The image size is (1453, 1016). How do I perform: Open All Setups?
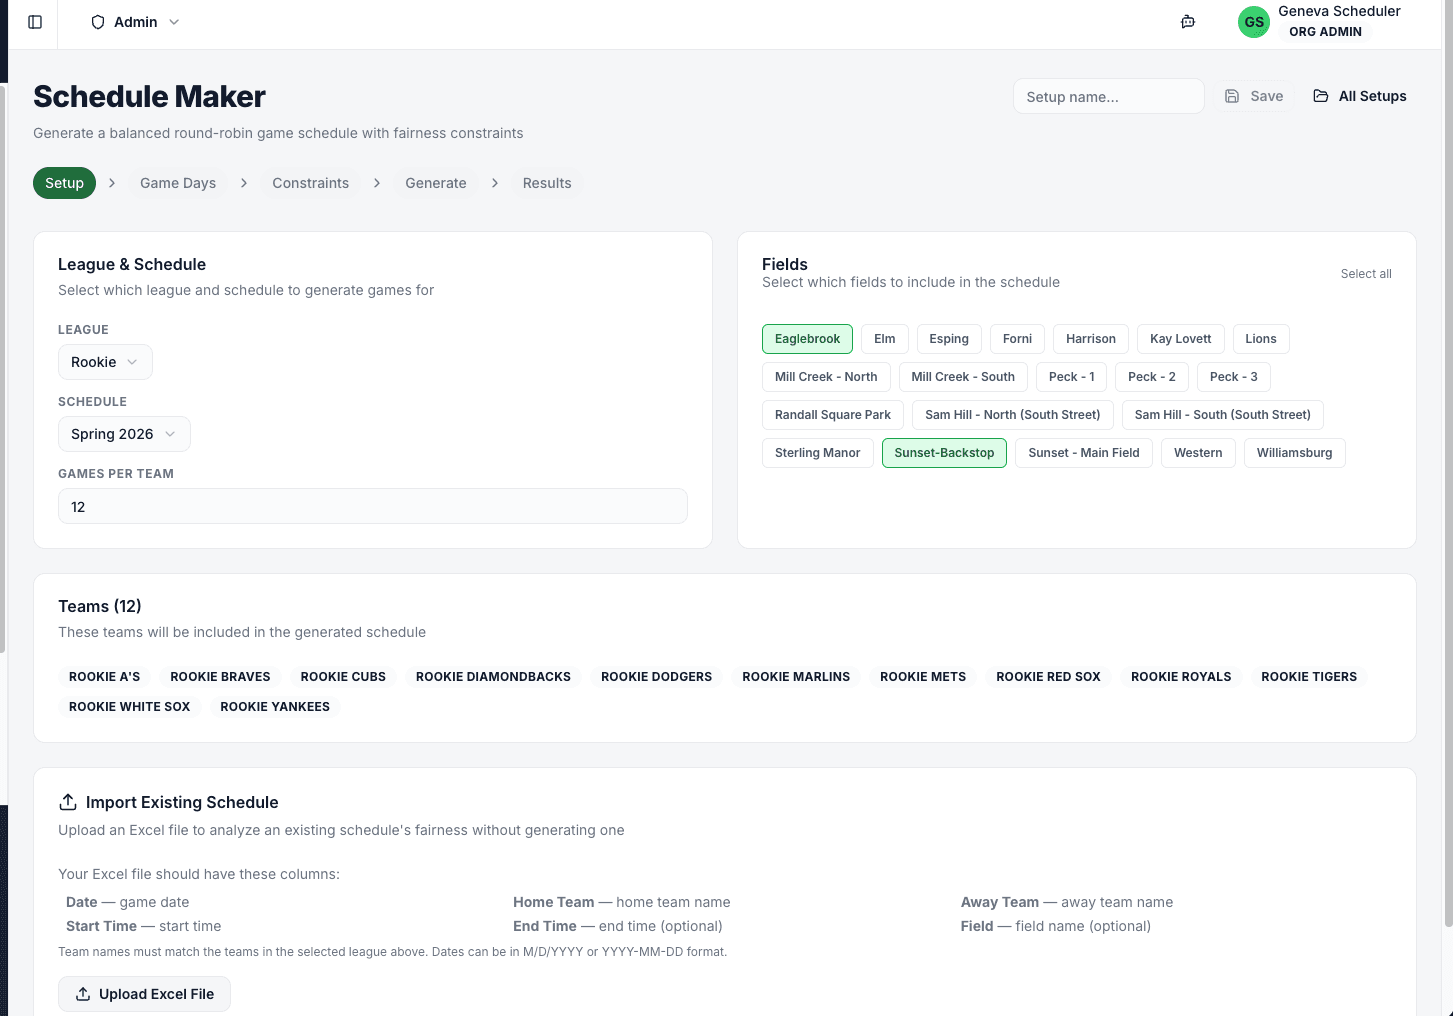coord(1360,96)
